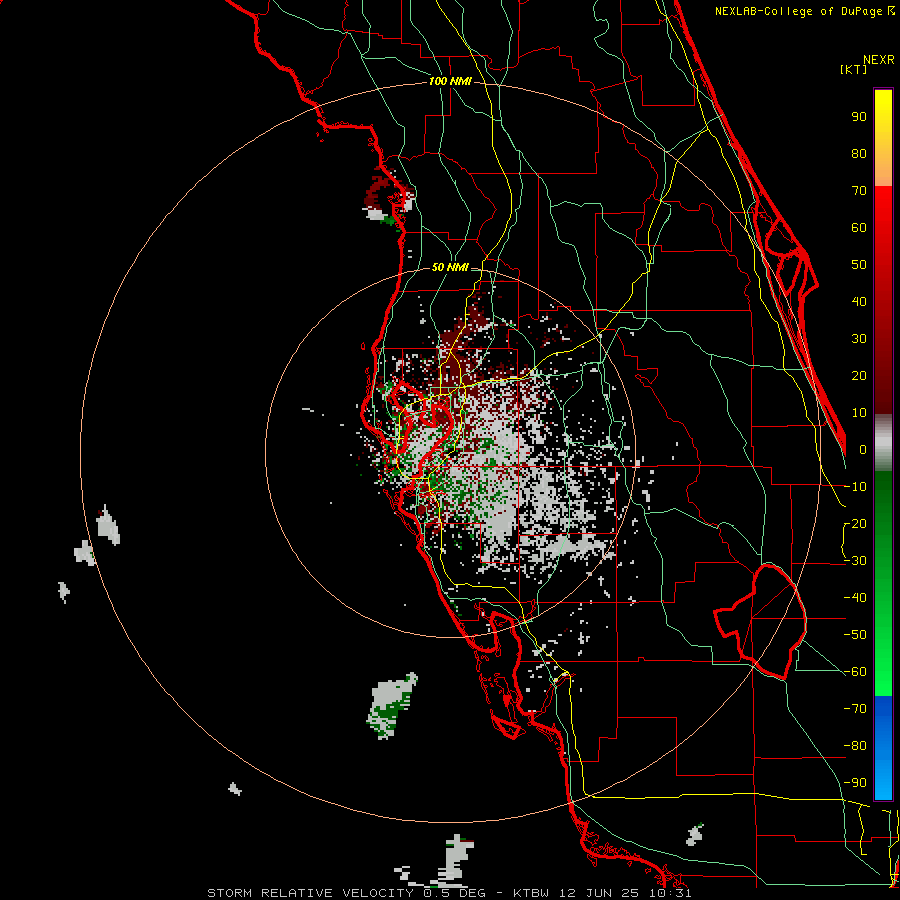Viewport: 900px width, 900px height.
Task: Click the -90 value on the velocity scale
Action: tap(855, 783)
